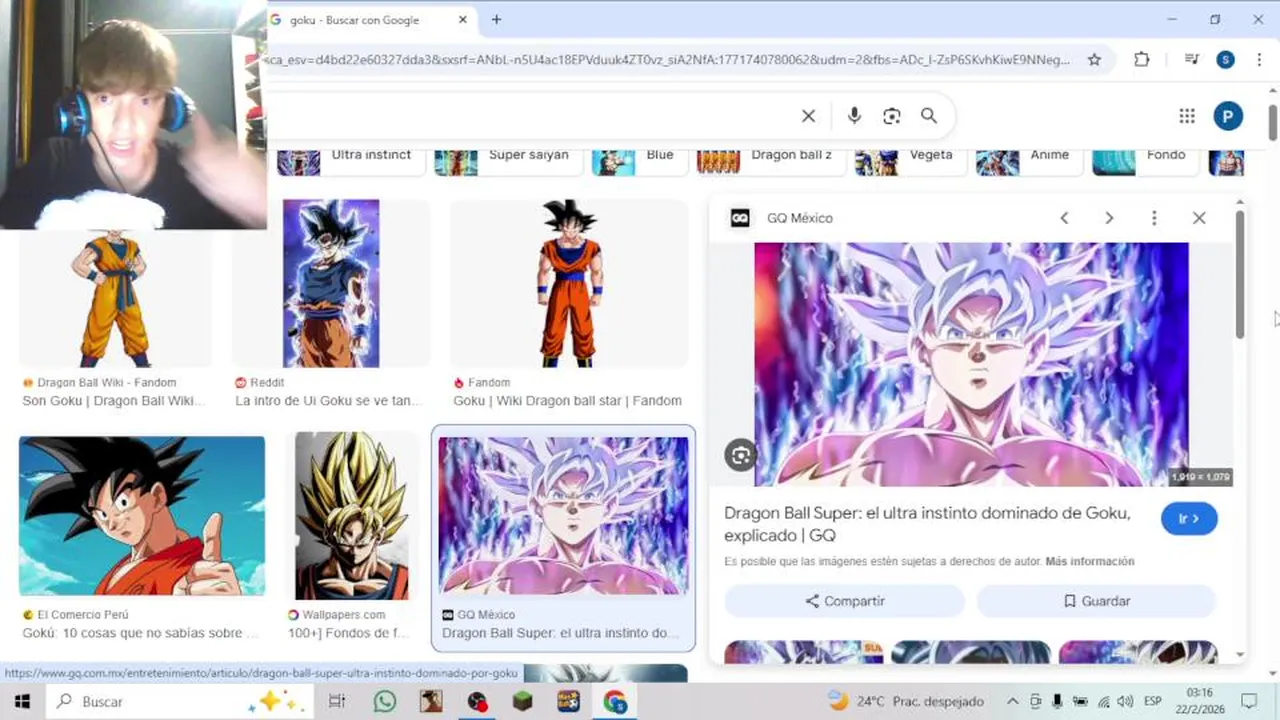The width and height of the screenshot is (1280, 720).
Task: Click the weather widget 24°C Prac. despejado
Action: (905, 701)
